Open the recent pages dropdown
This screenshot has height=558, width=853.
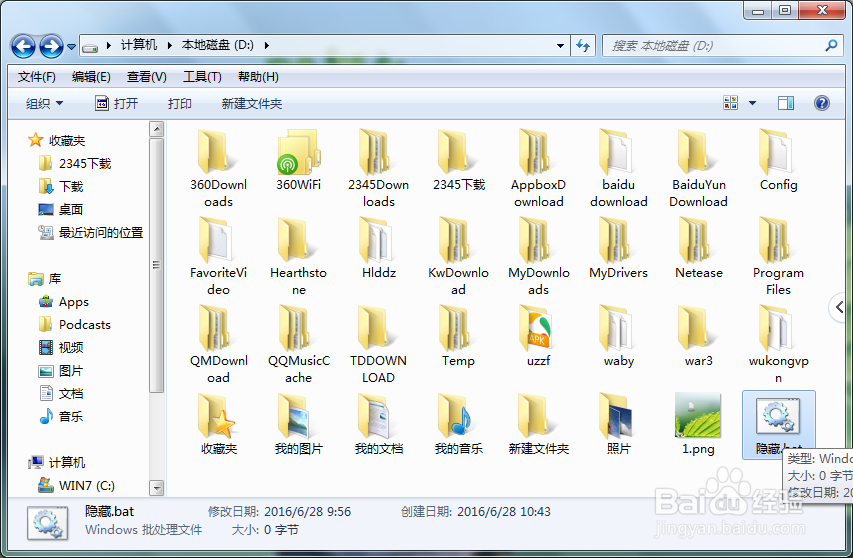71,47
